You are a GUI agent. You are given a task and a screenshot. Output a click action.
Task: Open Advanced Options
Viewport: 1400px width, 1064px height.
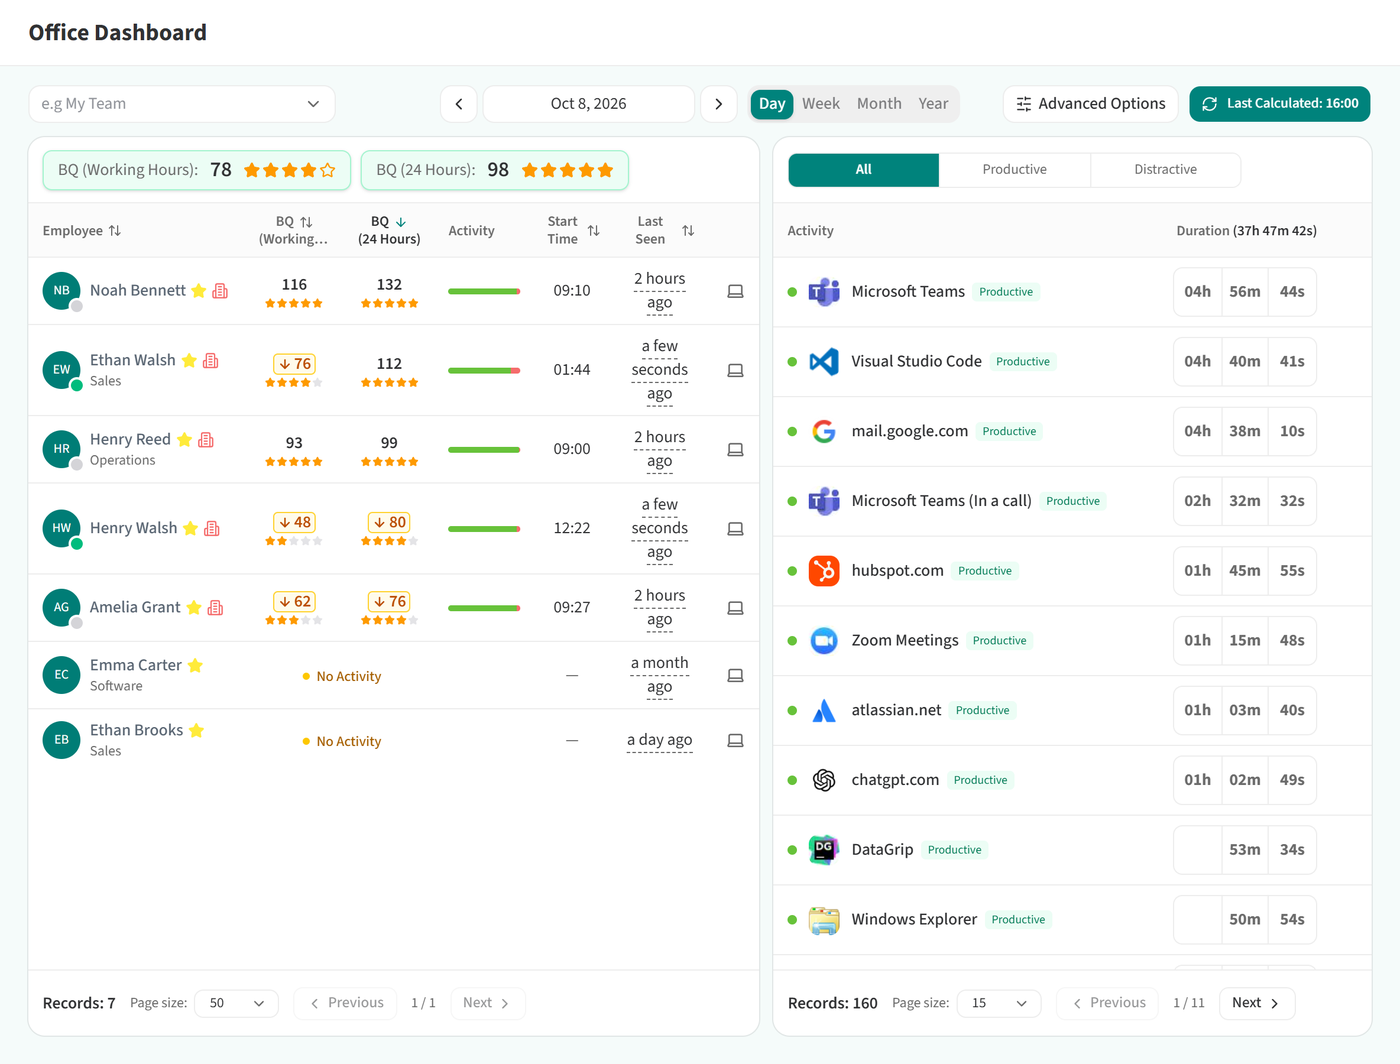tap(1091, 104)
